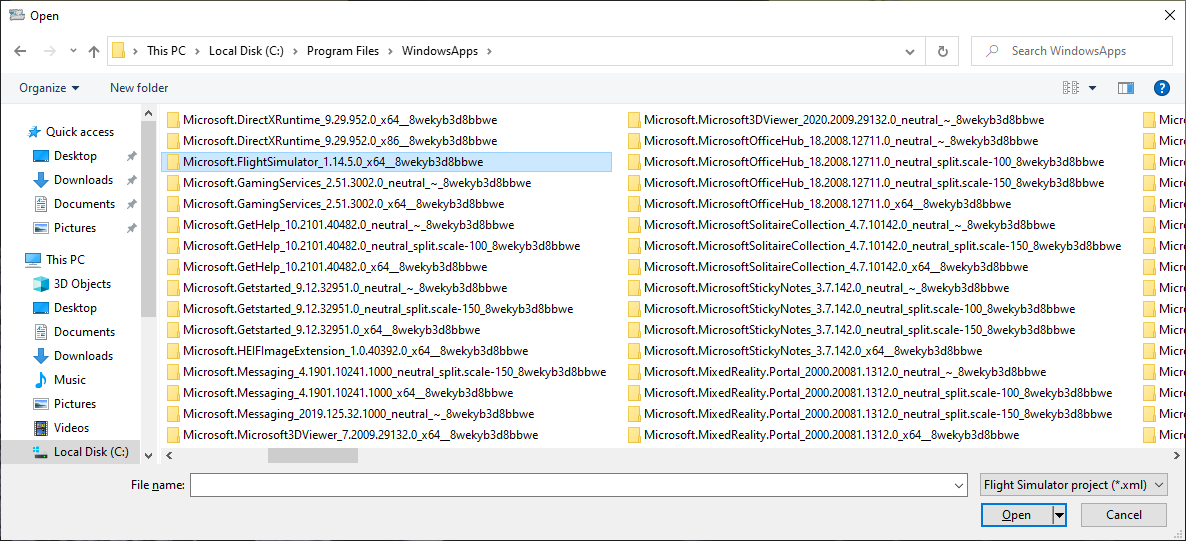Select 3D Objects in navigation pane
The height and width of the screenshot is (541, 1186).
point(82,284)
